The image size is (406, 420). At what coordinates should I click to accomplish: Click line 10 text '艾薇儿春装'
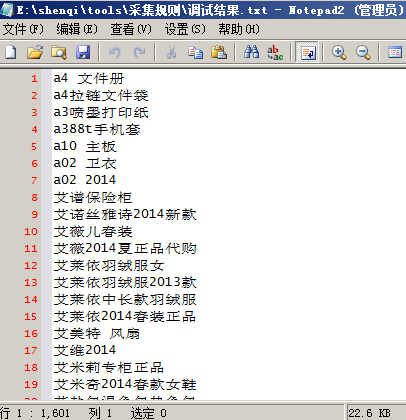pos(93,232)
